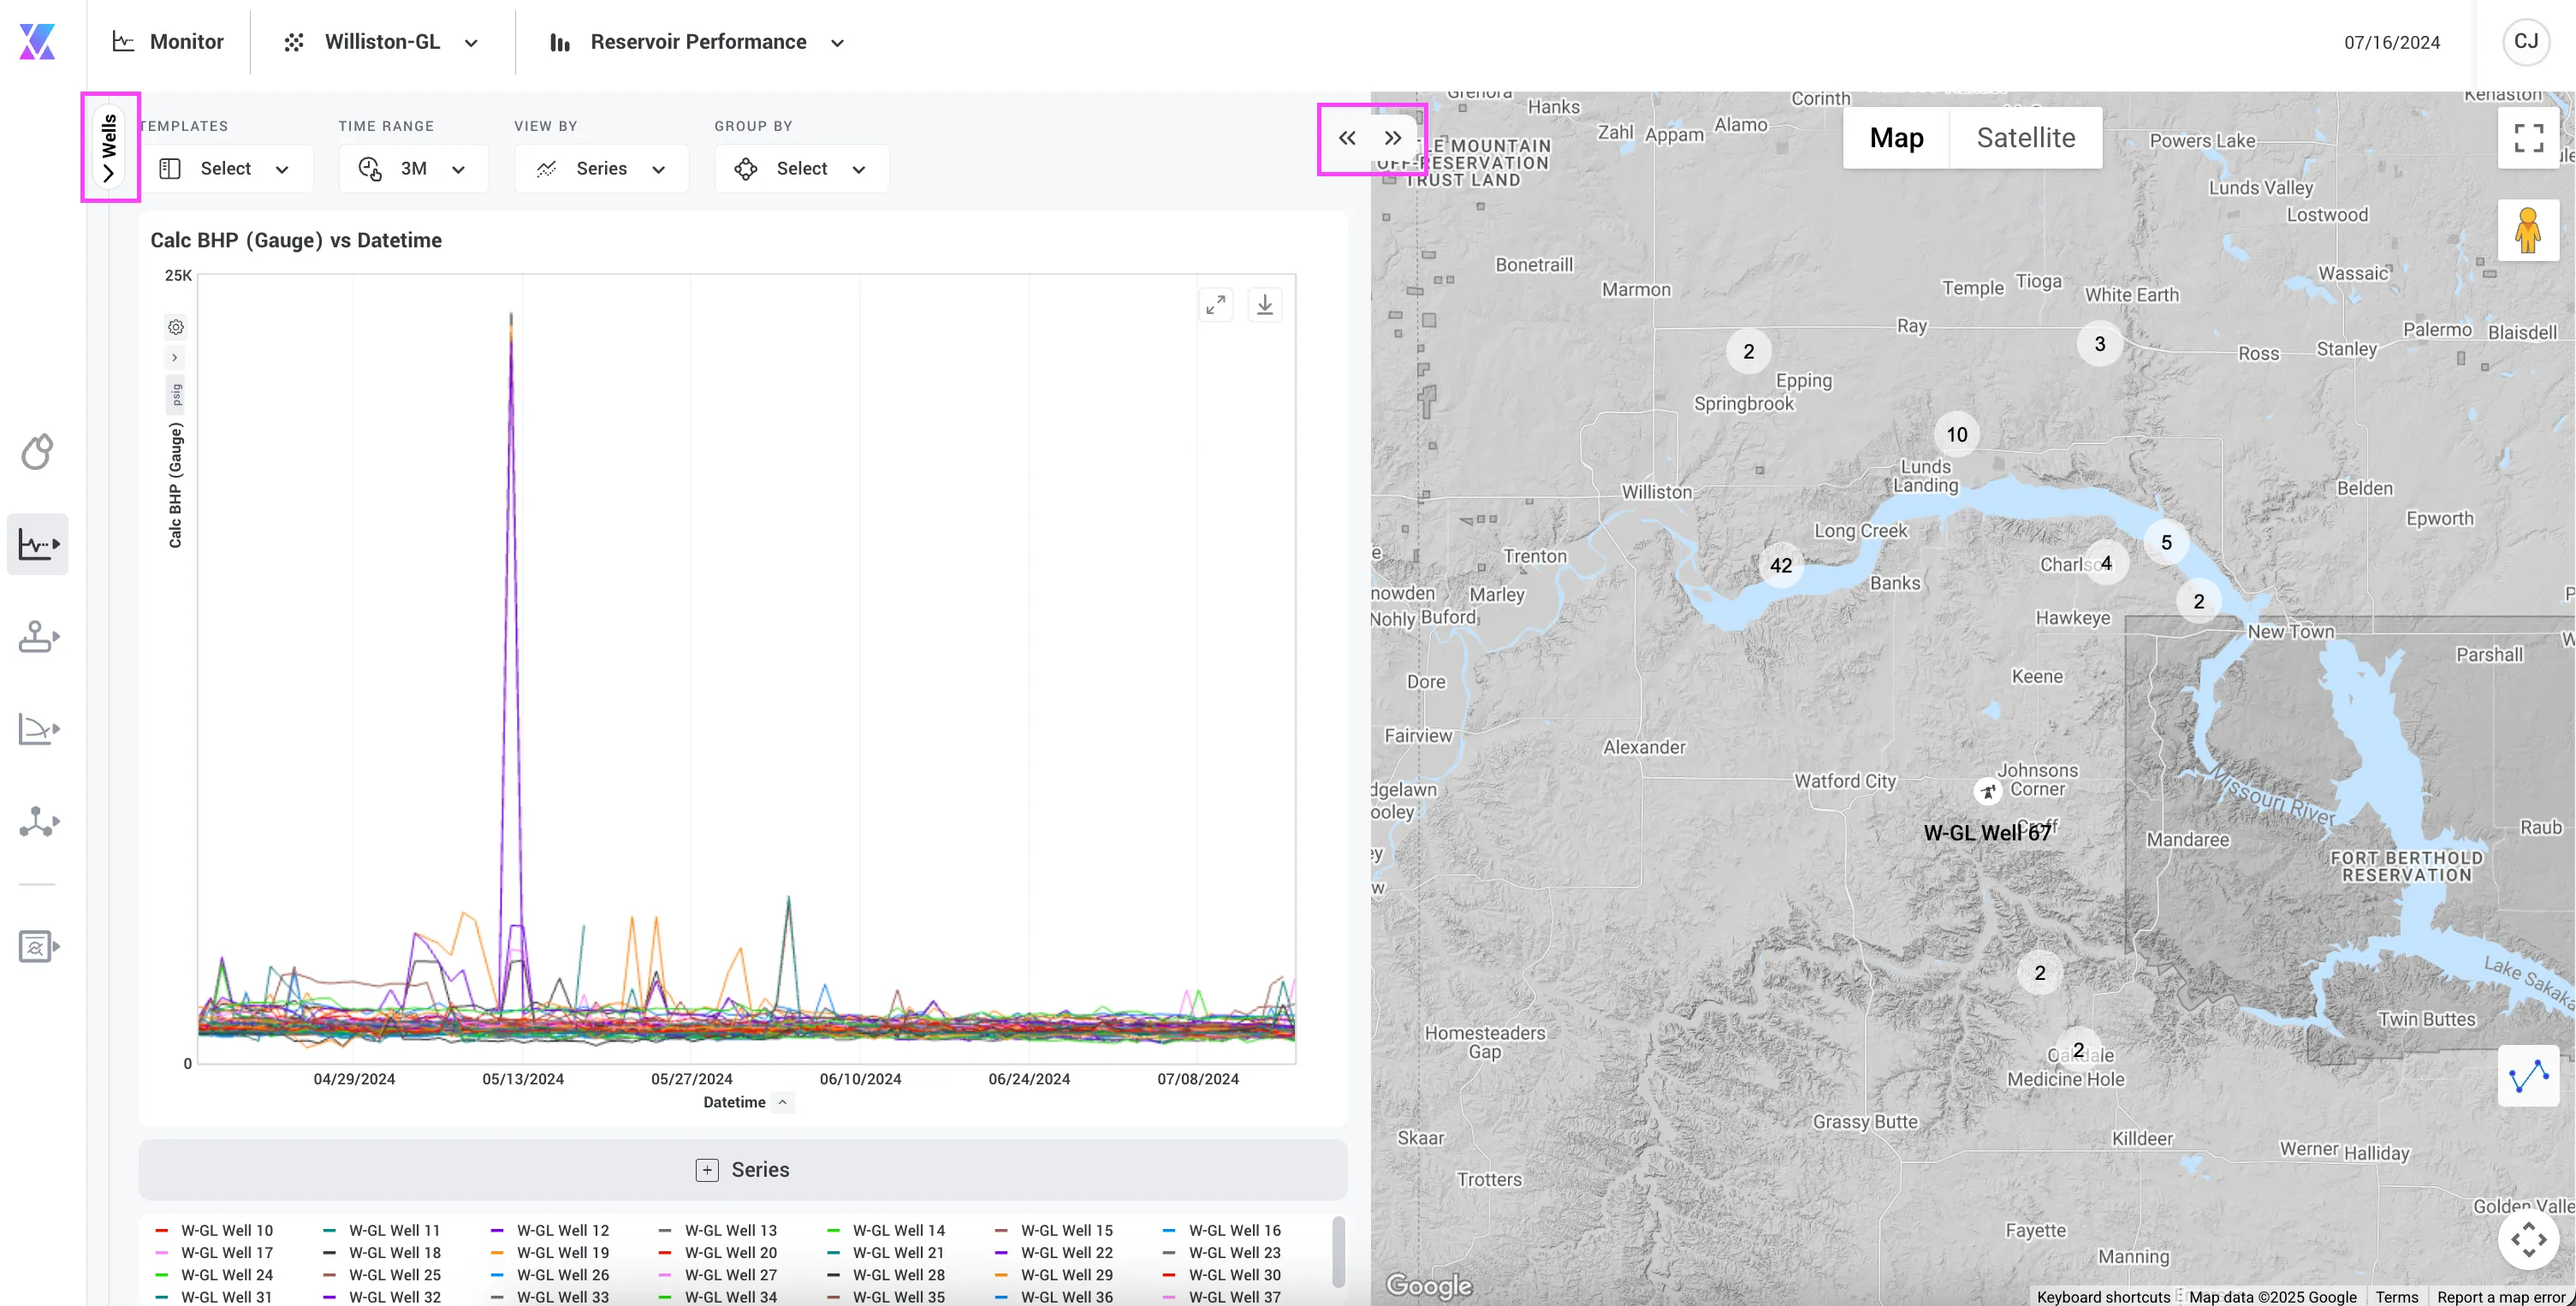Screen dimensions: 2576x1306
Task: Click Report a map error link
Action: [x=2500, y=1297]
